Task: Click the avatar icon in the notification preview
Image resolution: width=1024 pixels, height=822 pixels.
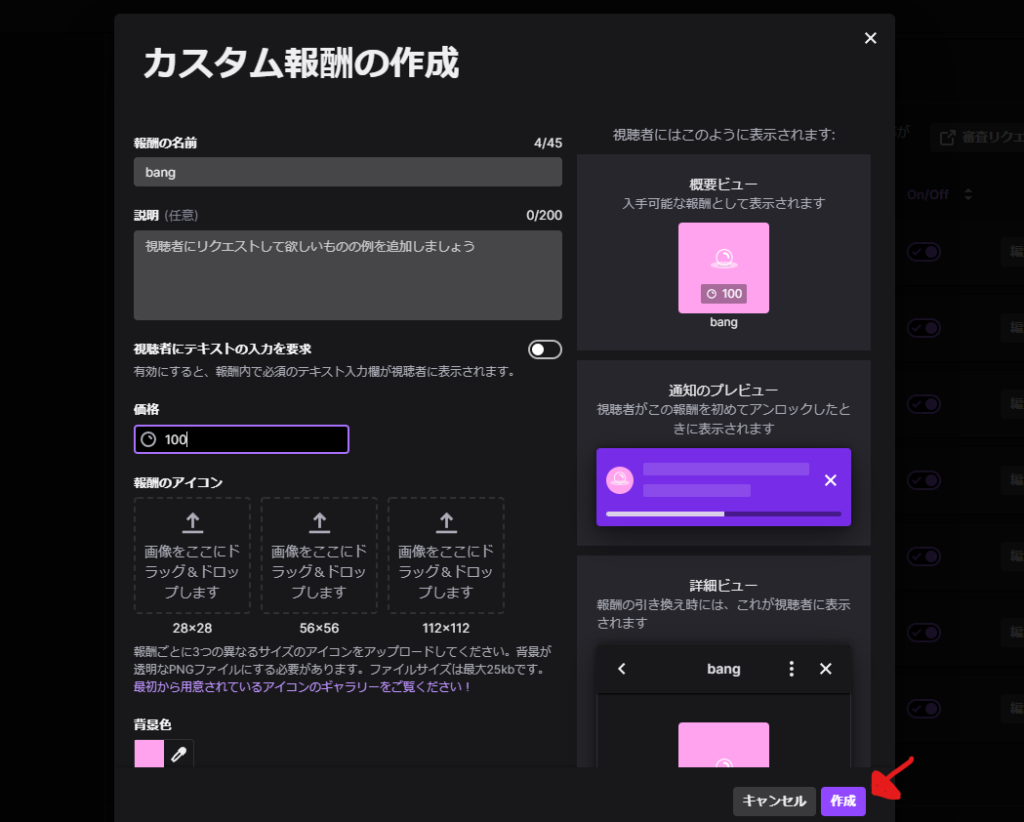Action: click(621, 481)
